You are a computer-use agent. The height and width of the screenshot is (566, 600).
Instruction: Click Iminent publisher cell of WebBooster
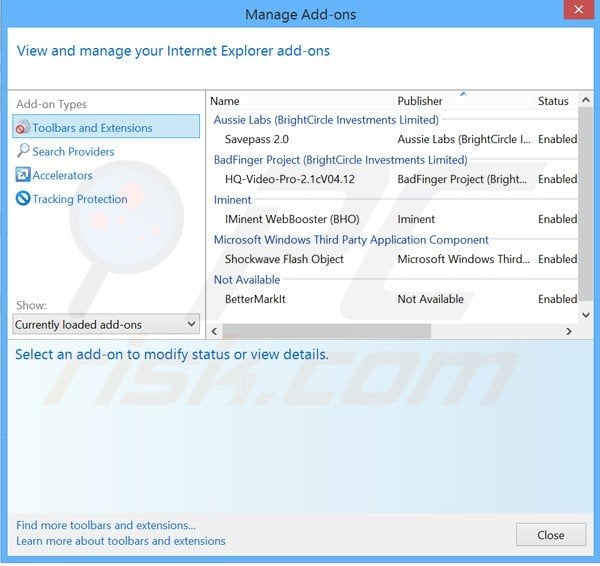(x=416, y=219)
